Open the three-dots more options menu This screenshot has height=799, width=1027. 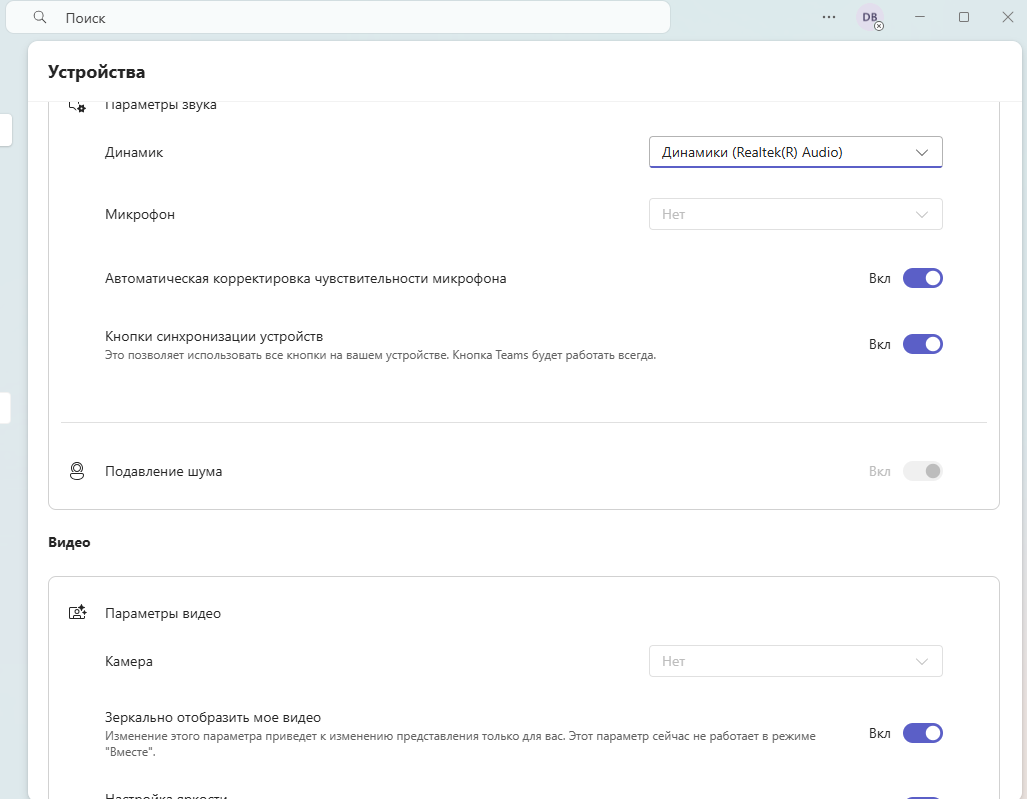(829, 17)
